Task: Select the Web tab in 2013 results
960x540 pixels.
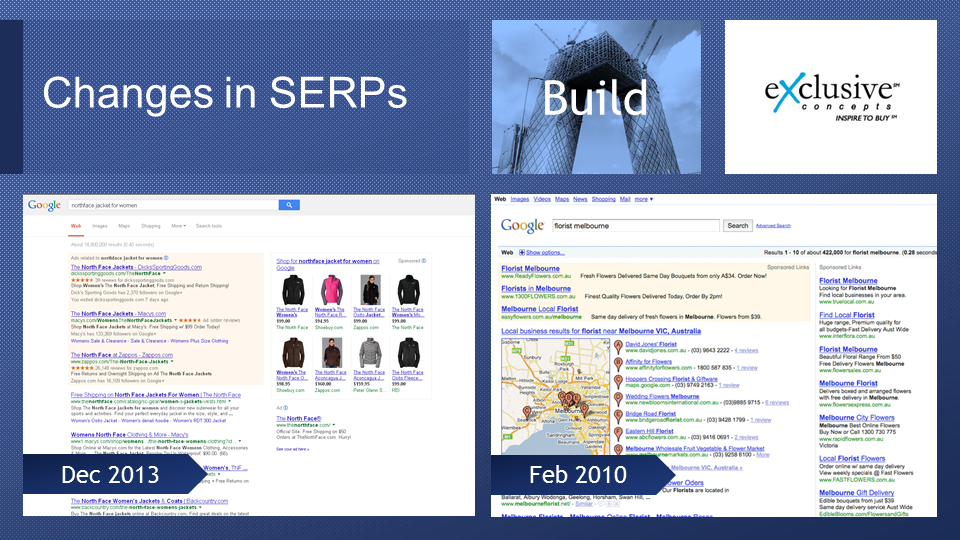Action: (x=76, y=226)
